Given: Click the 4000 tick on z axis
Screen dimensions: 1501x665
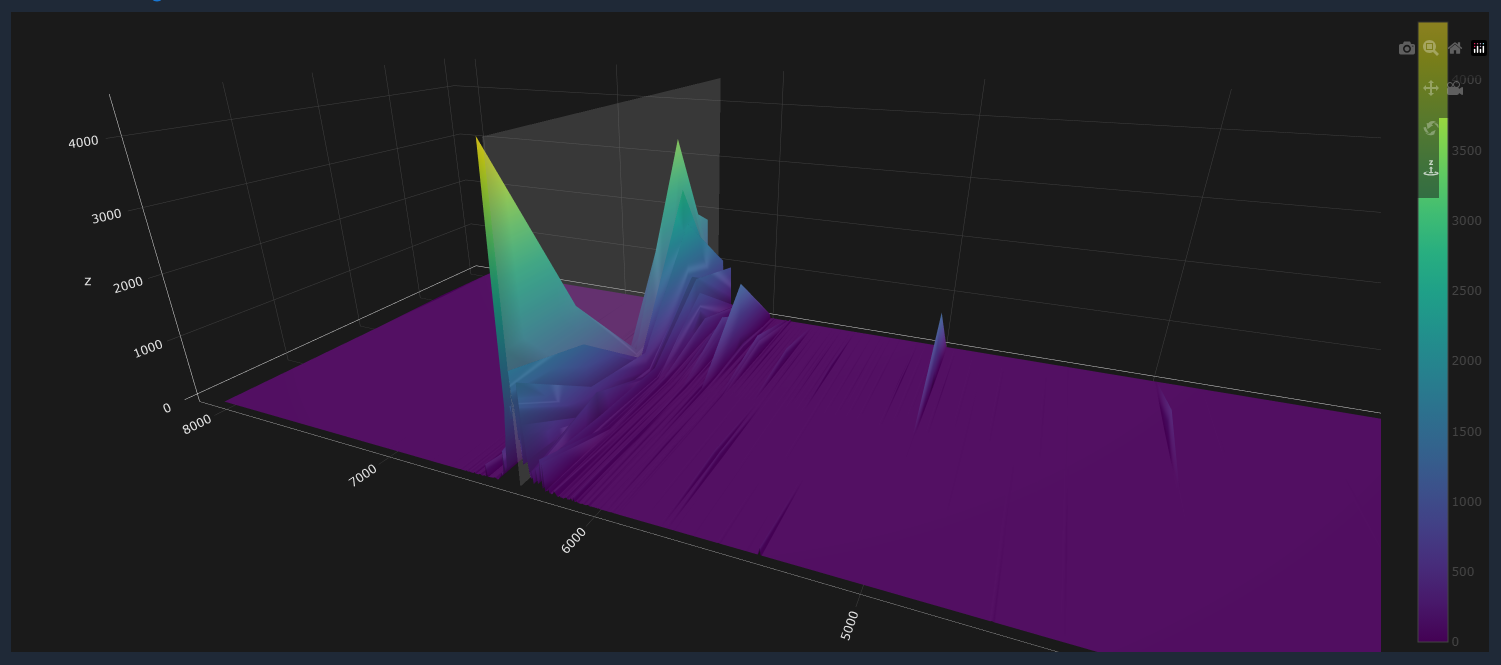Looking at the screenshot, I should (83, 141).
